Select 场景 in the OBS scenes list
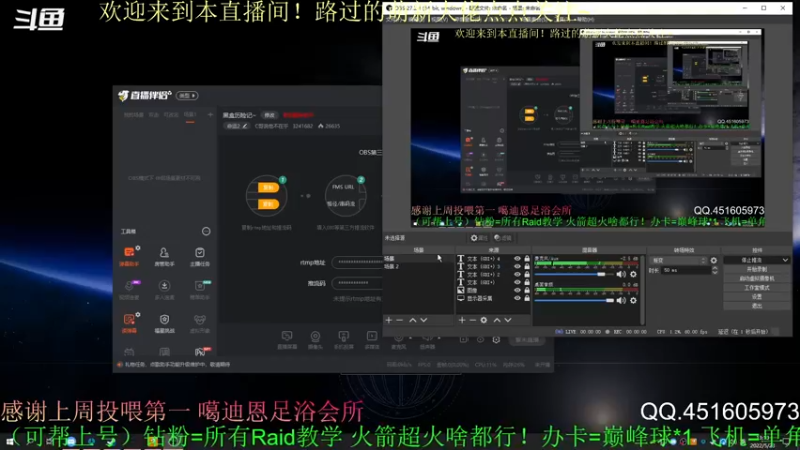This screenshot has height=450, width=800. (x=418, y=259)
